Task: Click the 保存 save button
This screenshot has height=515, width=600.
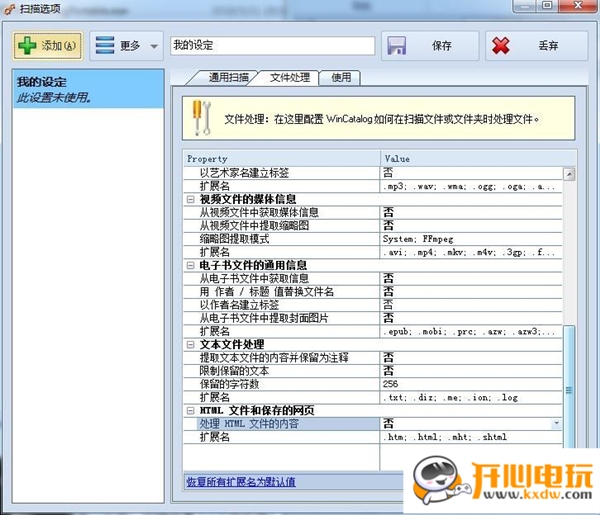Action: point(430,46)
